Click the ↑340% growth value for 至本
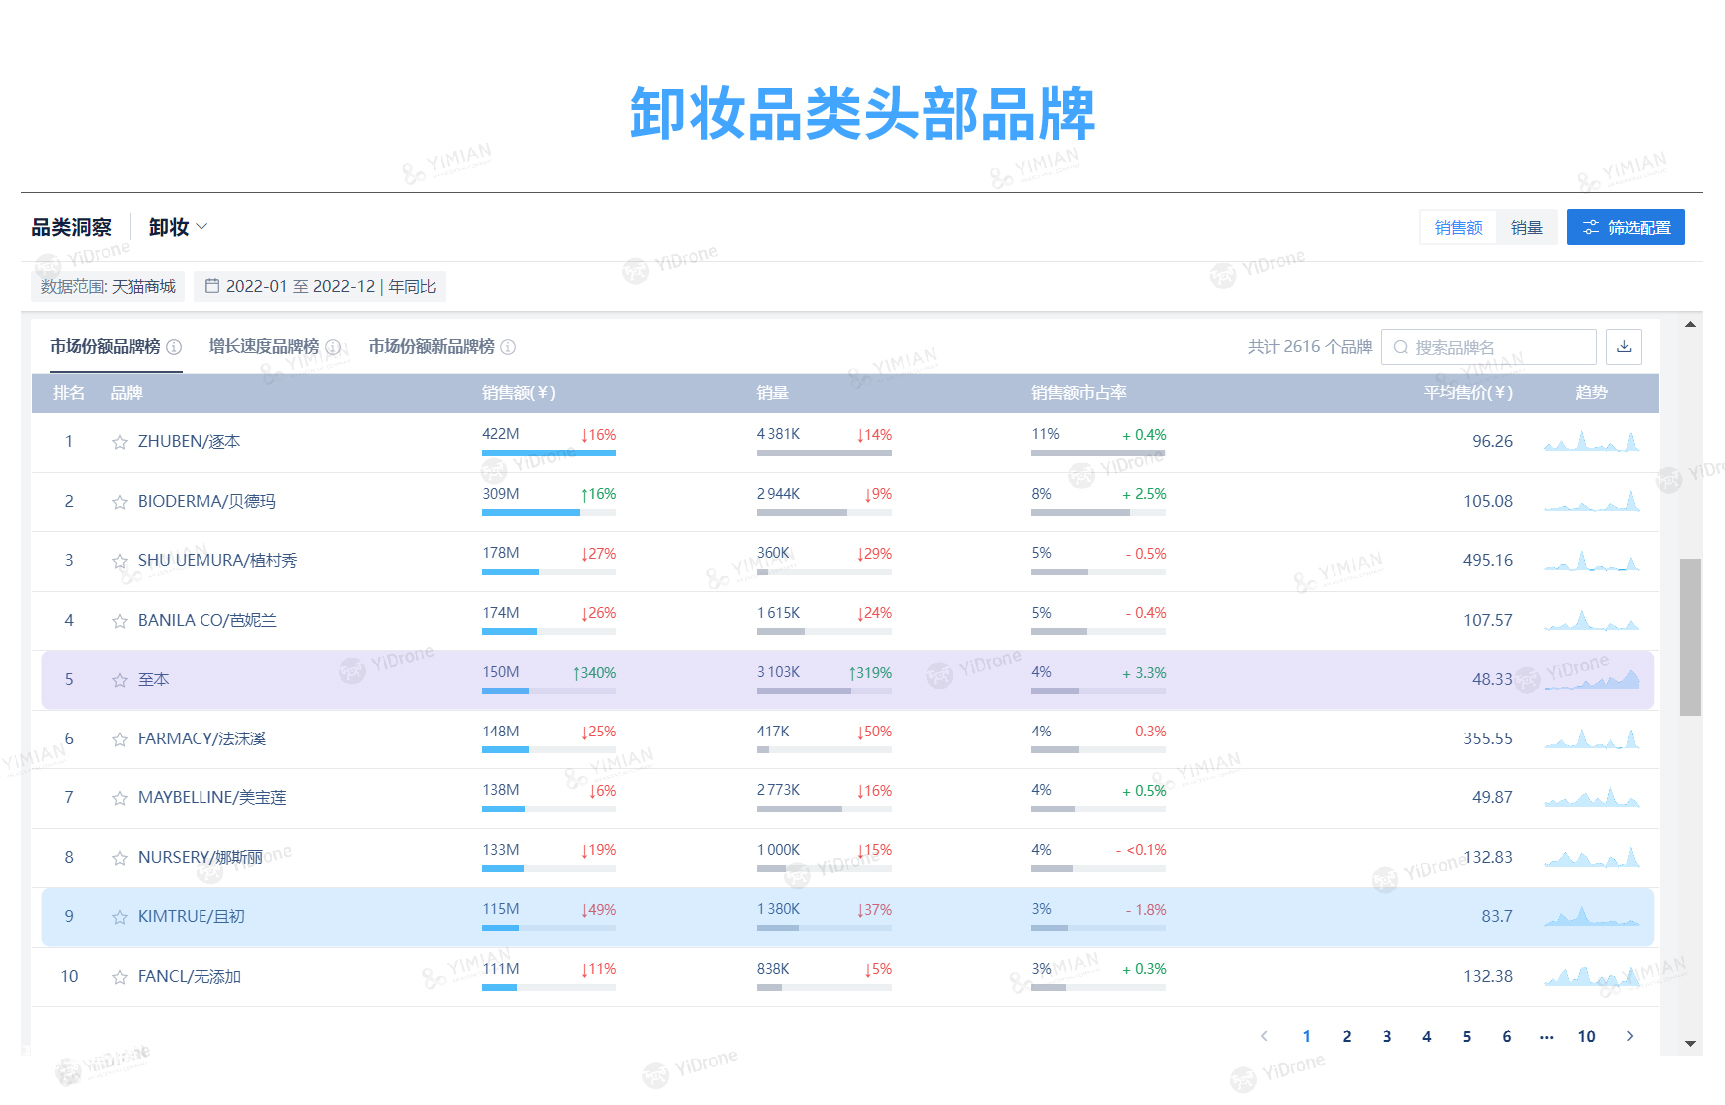Screen dimensions: 1725x1105 594,673
